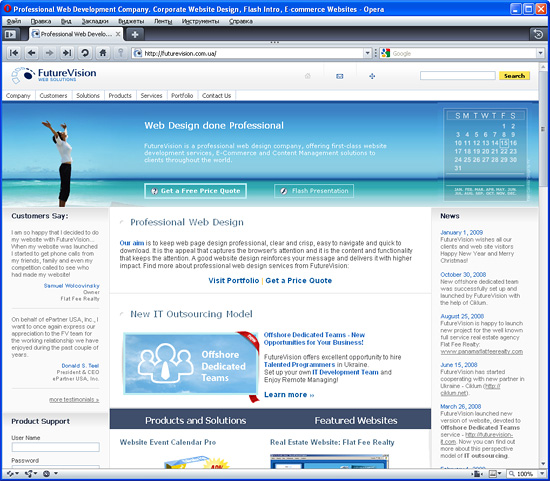Open the Portfolio site menu
The image size is (550, 481).
[x=182, y=95]
